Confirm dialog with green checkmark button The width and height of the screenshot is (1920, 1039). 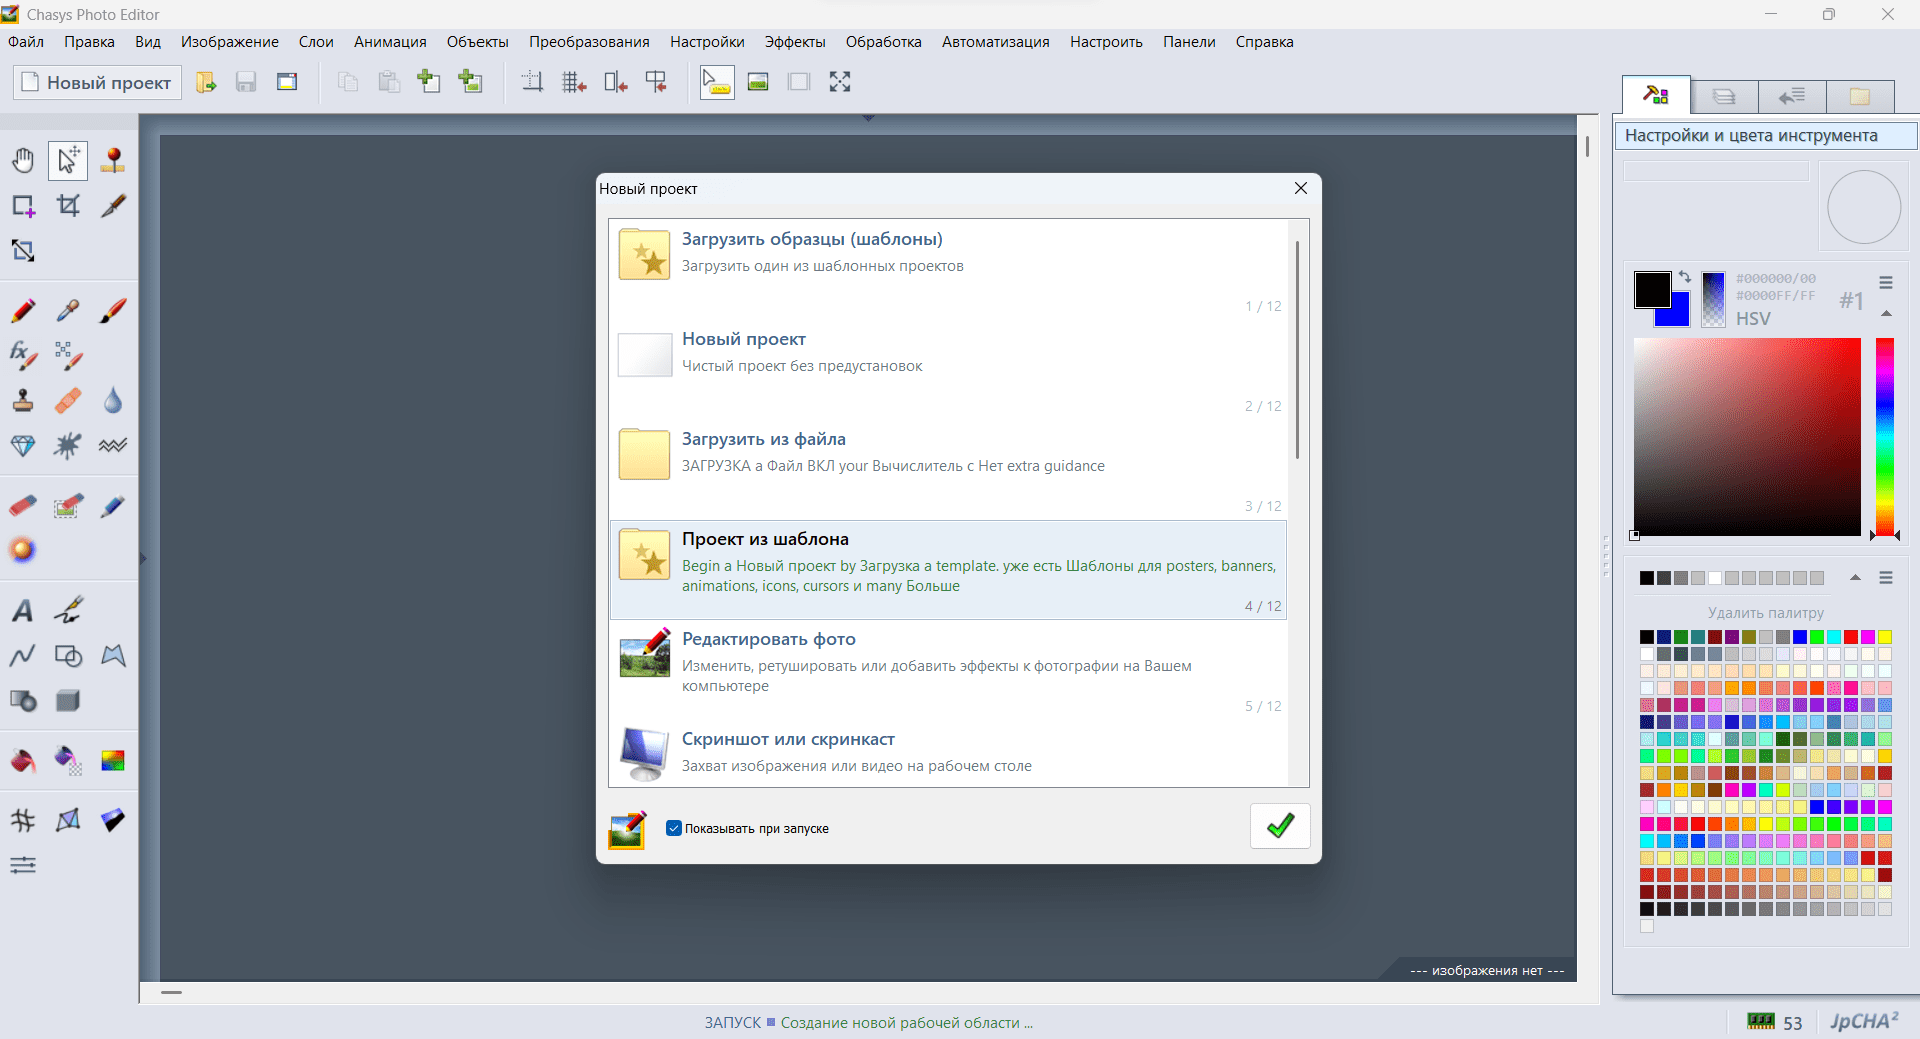1280,826
